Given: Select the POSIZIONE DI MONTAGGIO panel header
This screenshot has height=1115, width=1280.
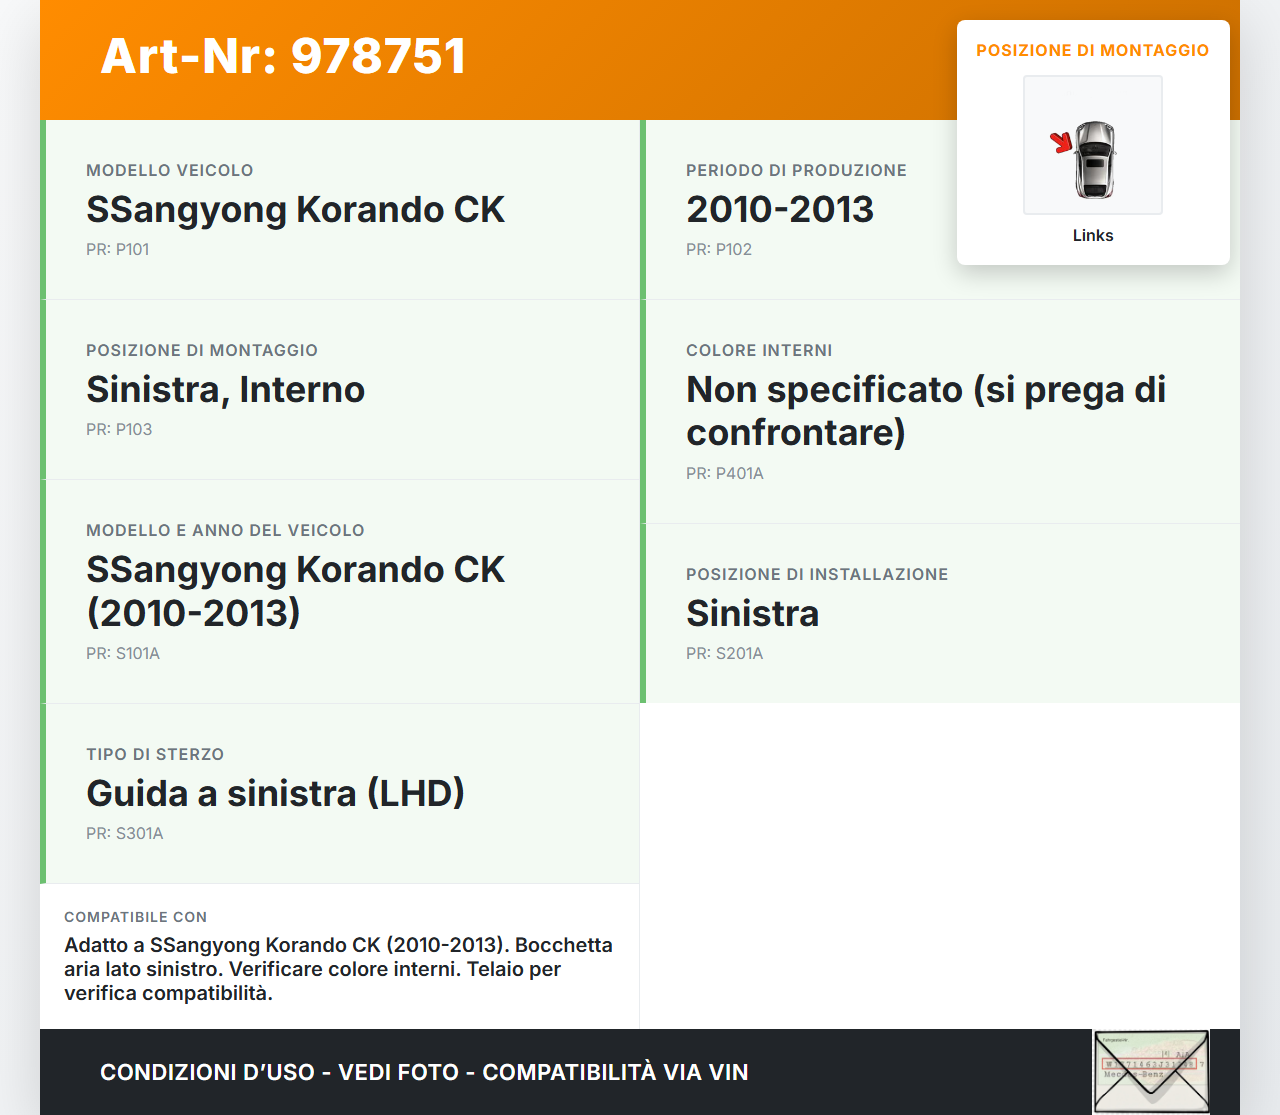Looking at the screenshot, I should coord(1092,49).
